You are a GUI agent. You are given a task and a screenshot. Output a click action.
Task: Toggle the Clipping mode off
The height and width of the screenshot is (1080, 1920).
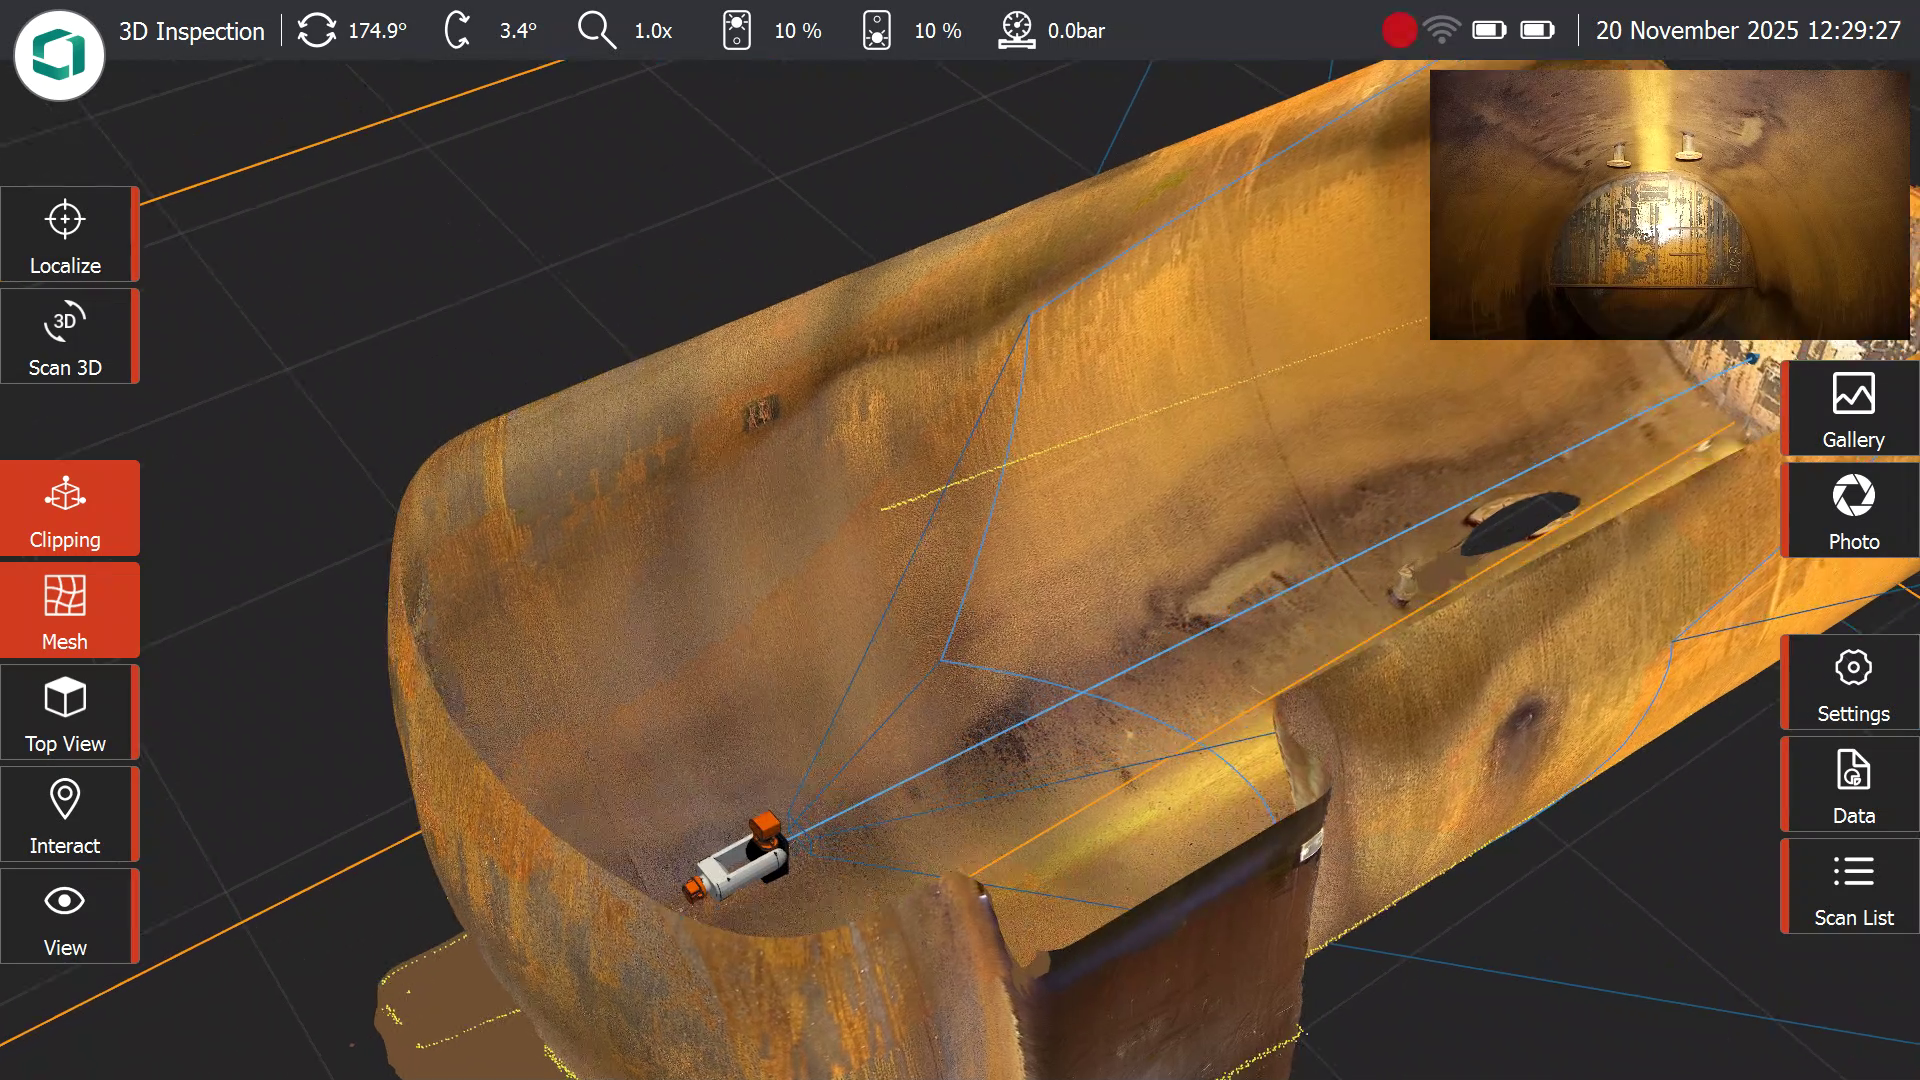point(66,509)
